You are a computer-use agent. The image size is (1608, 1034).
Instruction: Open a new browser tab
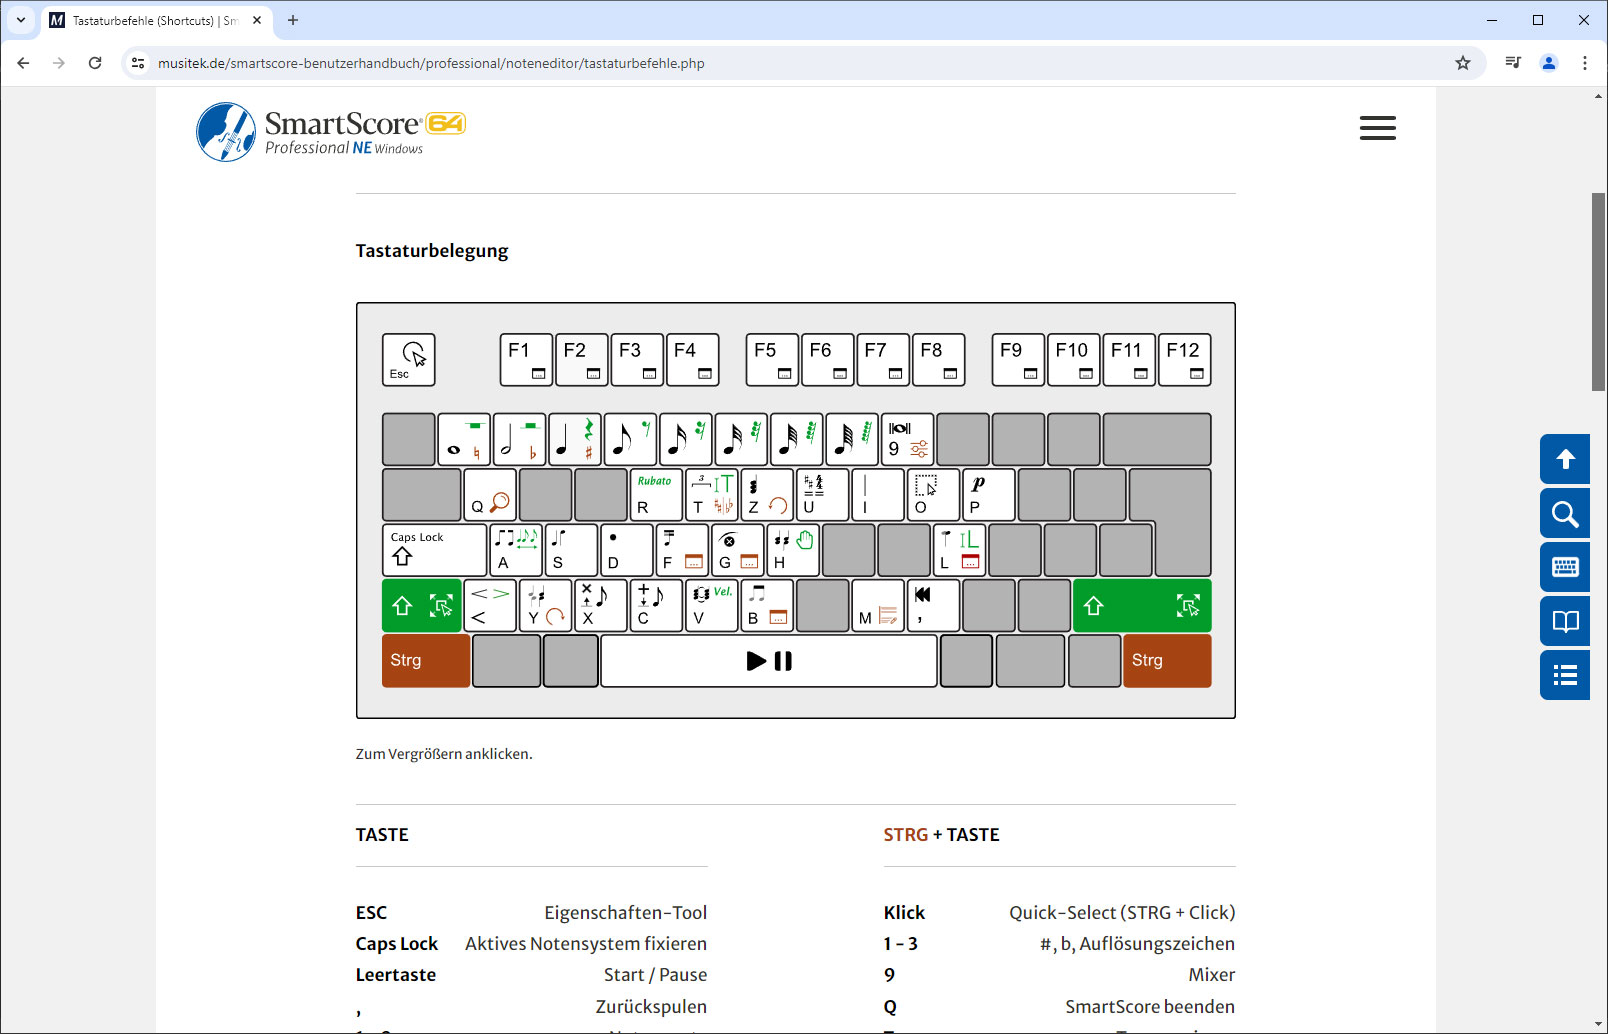293,20
